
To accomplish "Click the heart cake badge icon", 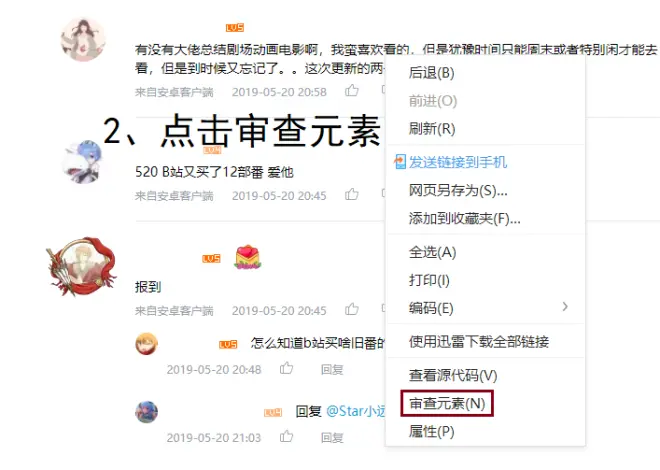I will (248, 257).
